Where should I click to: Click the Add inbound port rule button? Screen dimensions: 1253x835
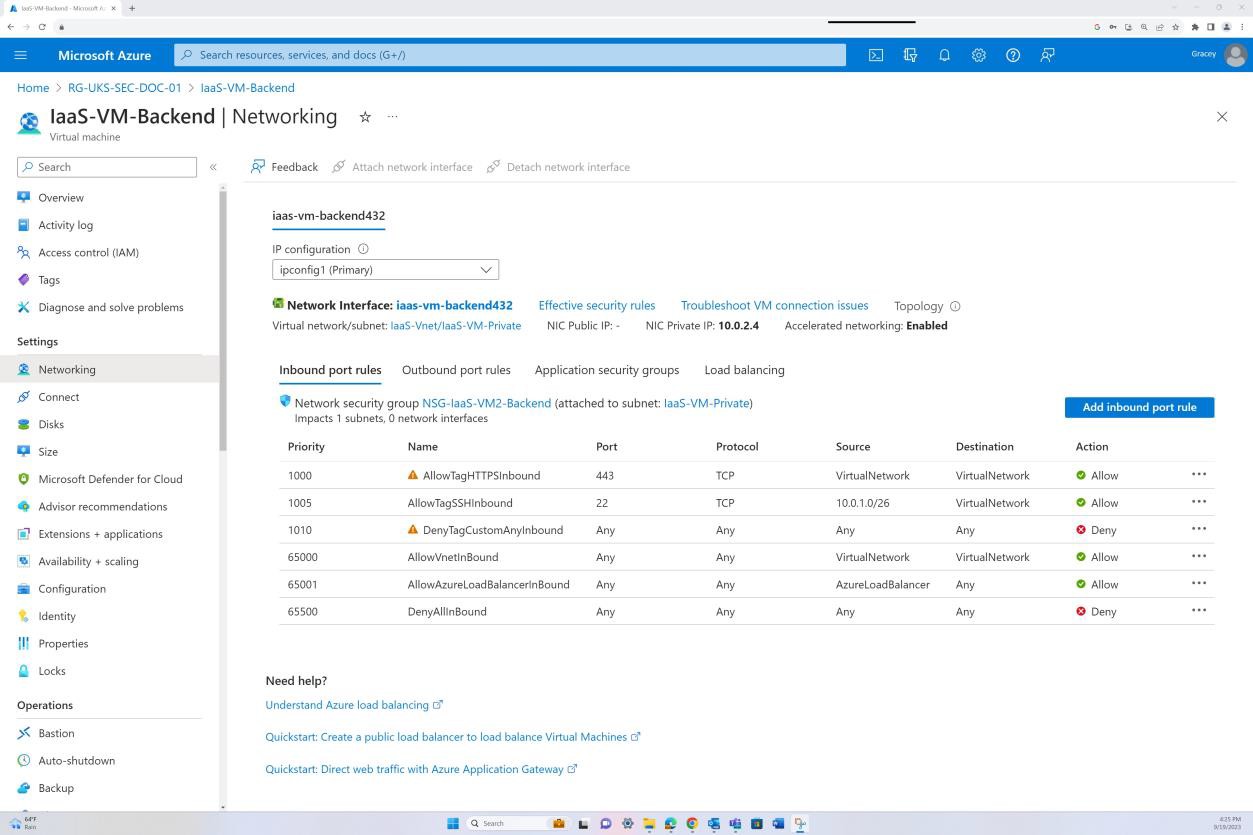coord(1138,407)
